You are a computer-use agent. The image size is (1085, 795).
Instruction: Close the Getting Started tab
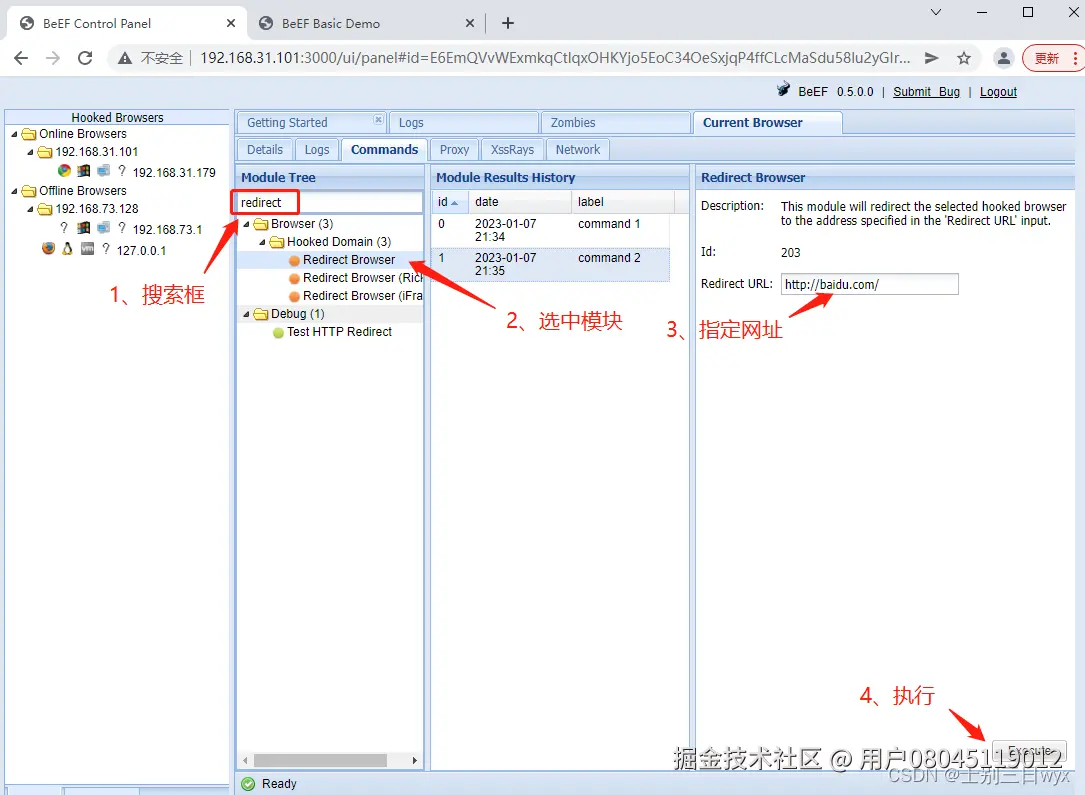(379, 119)
